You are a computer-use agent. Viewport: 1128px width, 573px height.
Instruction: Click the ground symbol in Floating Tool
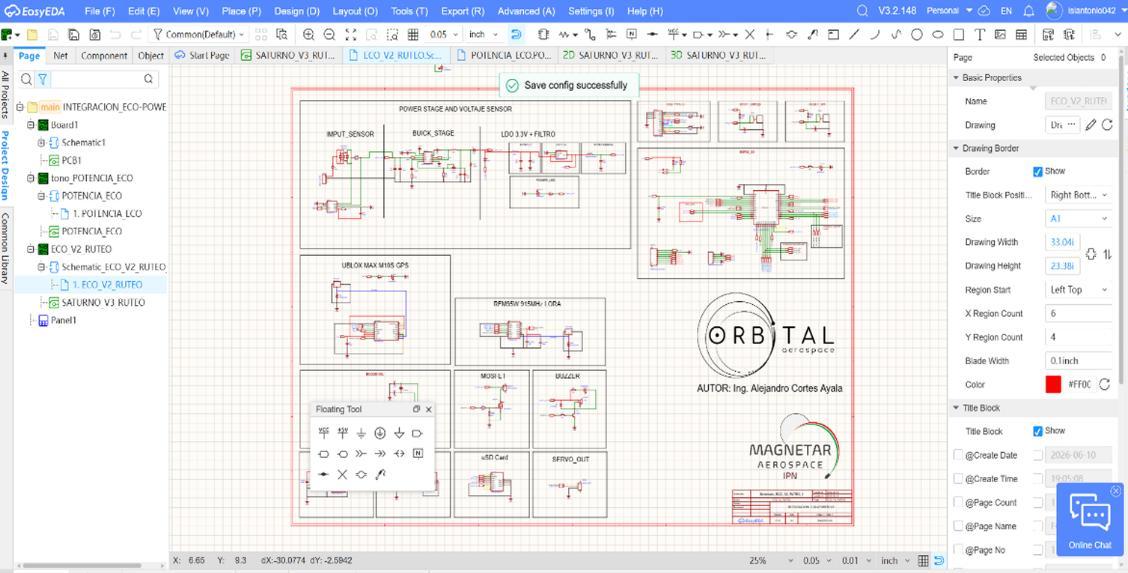pos(361,433)
